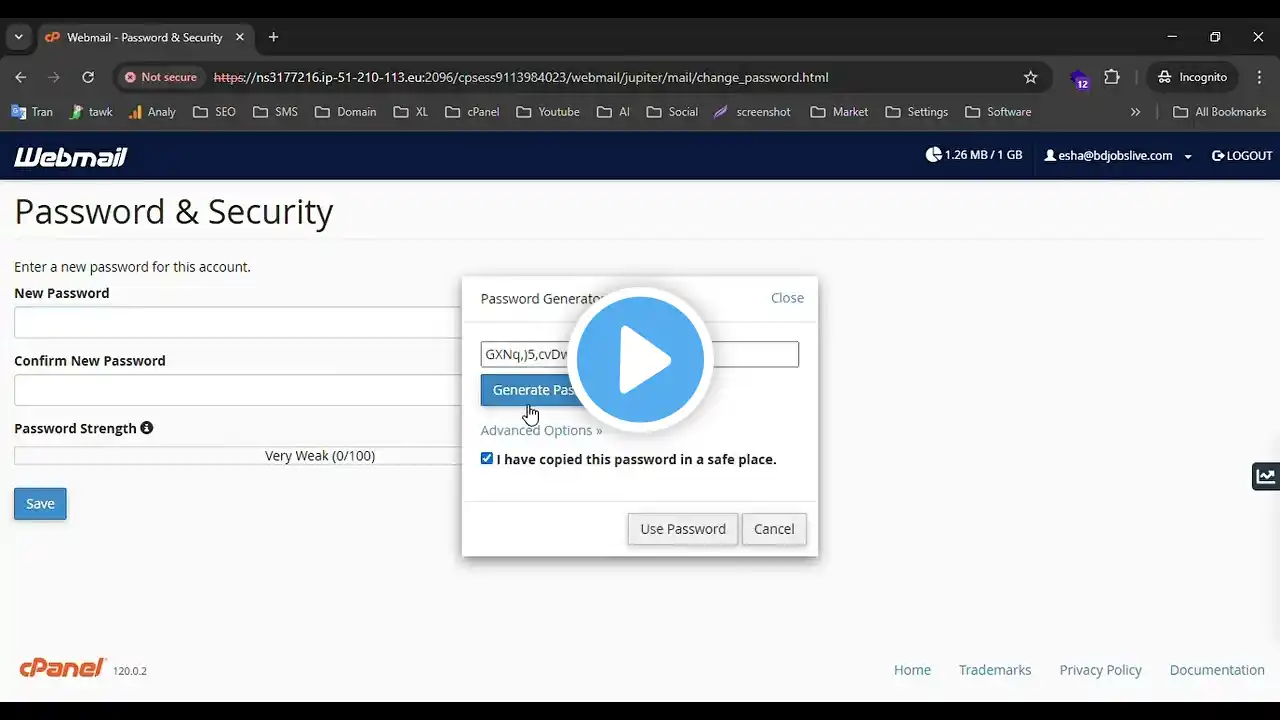
Task: Click the Password Strength info icon
Action: tap(147, 428)
